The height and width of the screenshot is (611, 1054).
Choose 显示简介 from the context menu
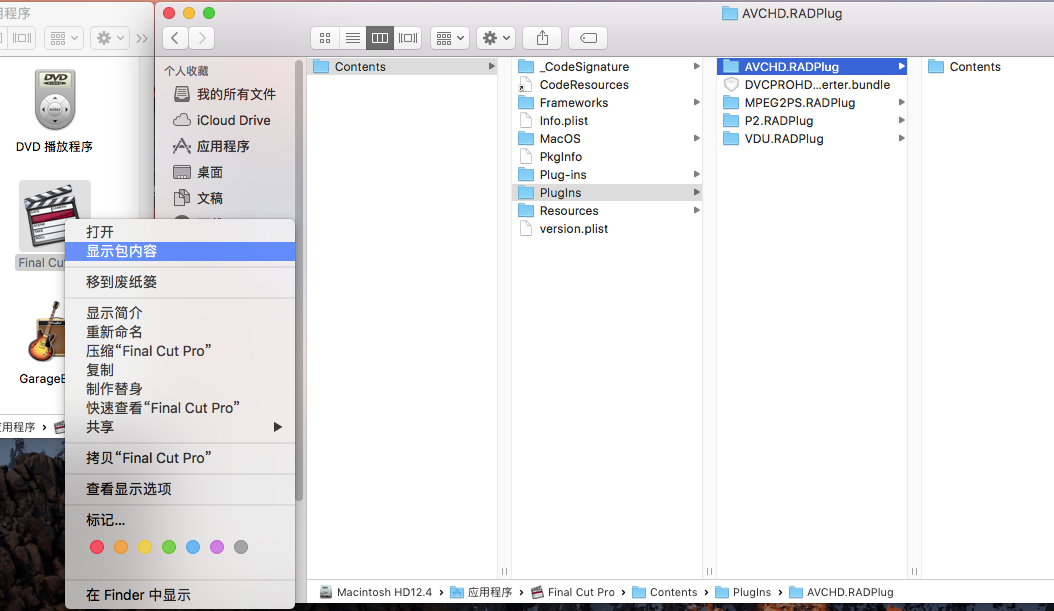(x=180, y=313)
